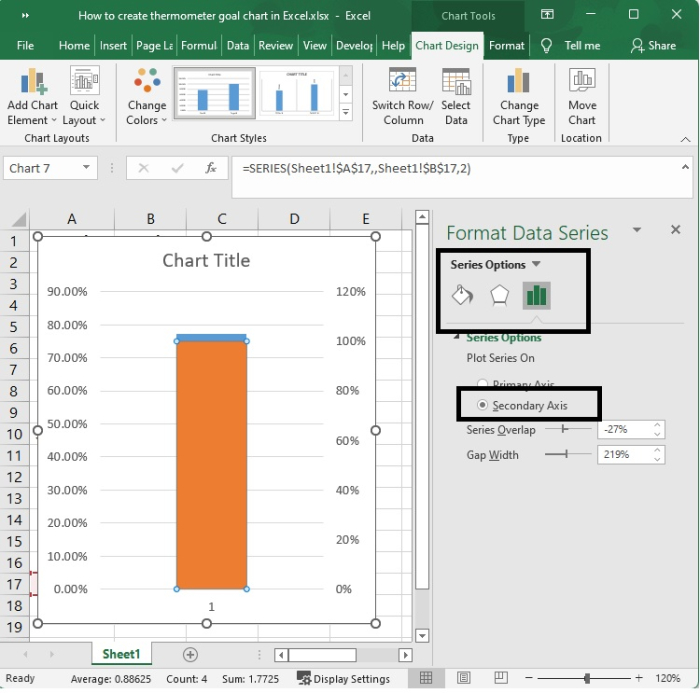Click the Gap Width slider
This screenshot has width=700, height=693.
[x=568, y=455]
